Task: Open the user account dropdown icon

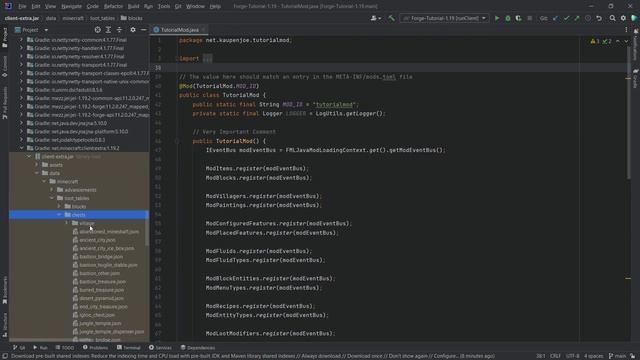Action: click(x=375, y=18)
